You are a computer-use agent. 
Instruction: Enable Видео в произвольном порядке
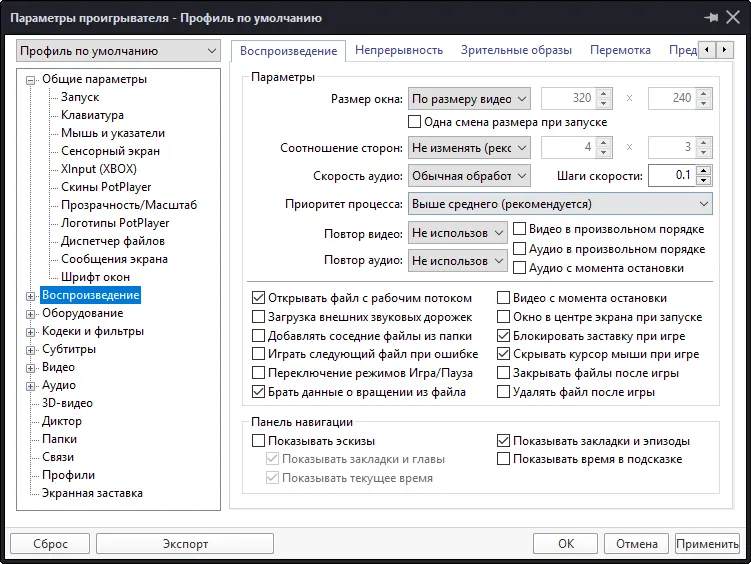tap(519, 229)
